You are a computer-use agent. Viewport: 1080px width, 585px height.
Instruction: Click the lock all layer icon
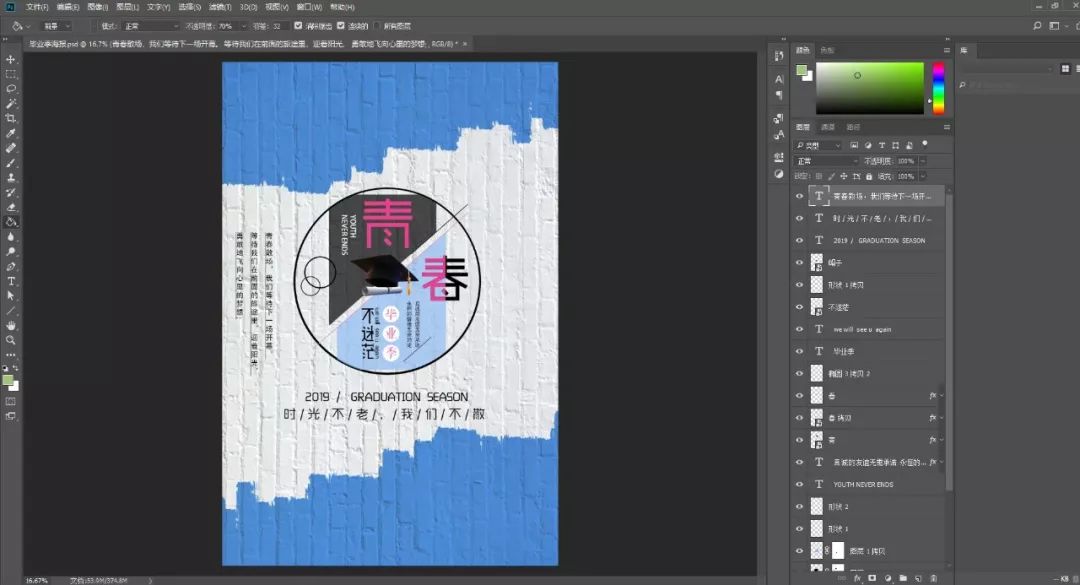pyautogui.click(x=869, y=176)
